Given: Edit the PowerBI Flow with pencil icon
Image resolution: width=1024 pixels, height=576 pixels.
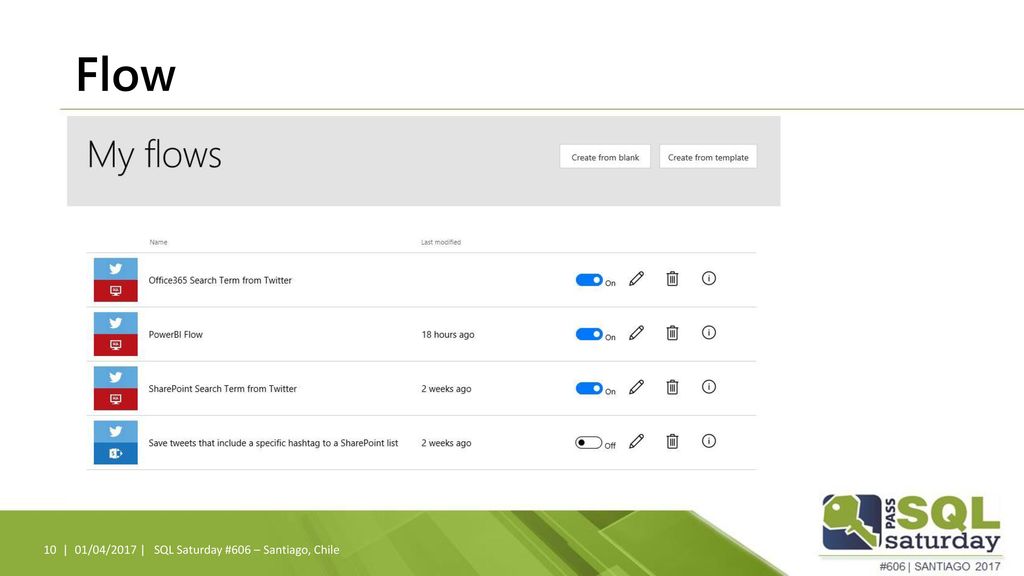Looking at the screenshot, I should (637, 333).
